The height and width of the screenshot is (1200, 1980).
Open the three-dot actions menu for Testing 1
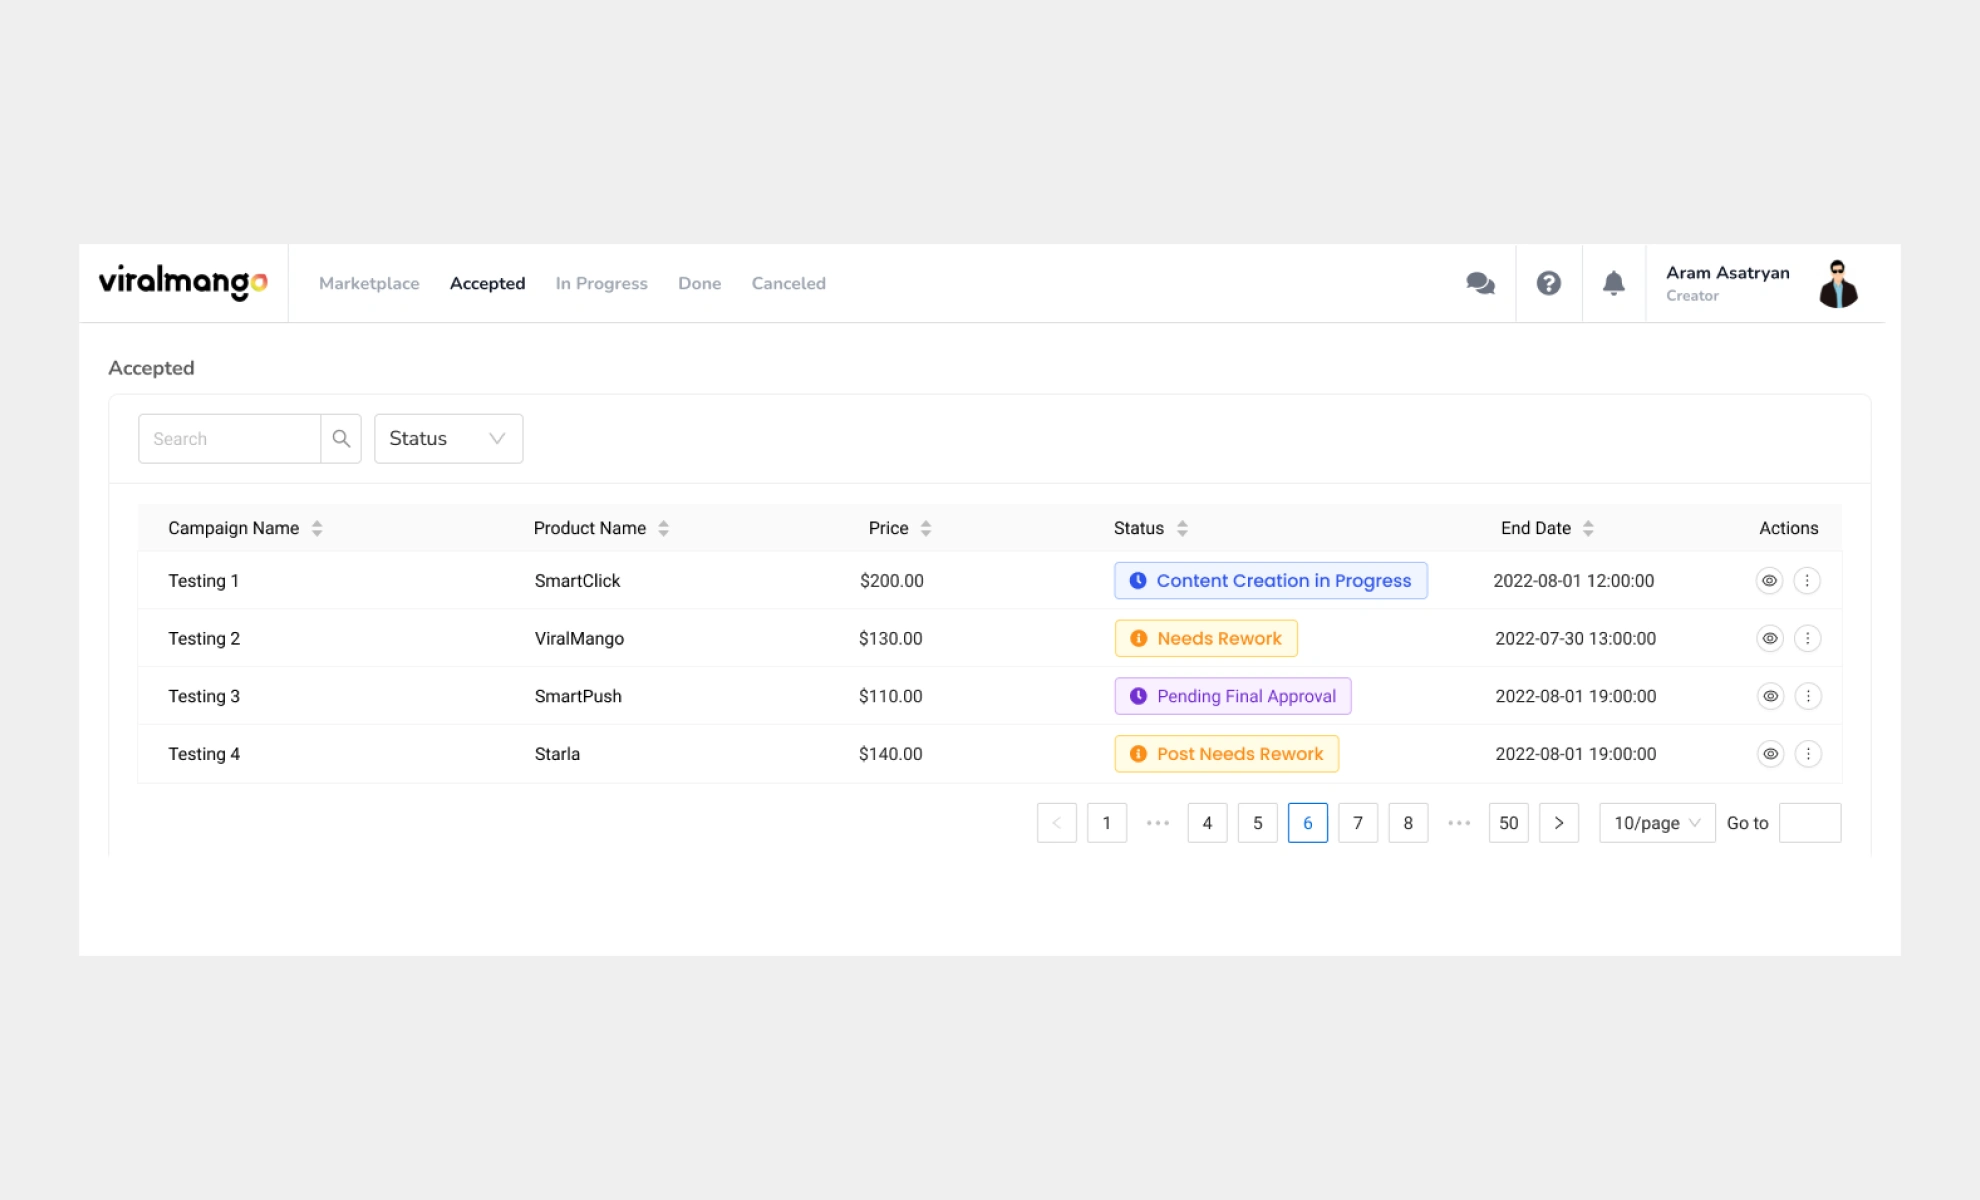[1807, 580]
